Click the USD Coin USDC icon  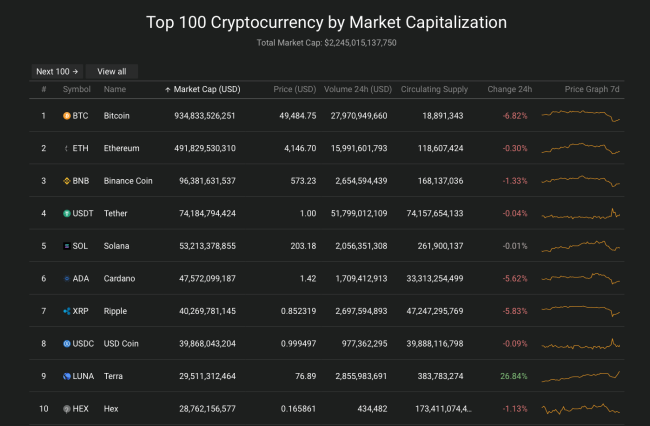67,343
